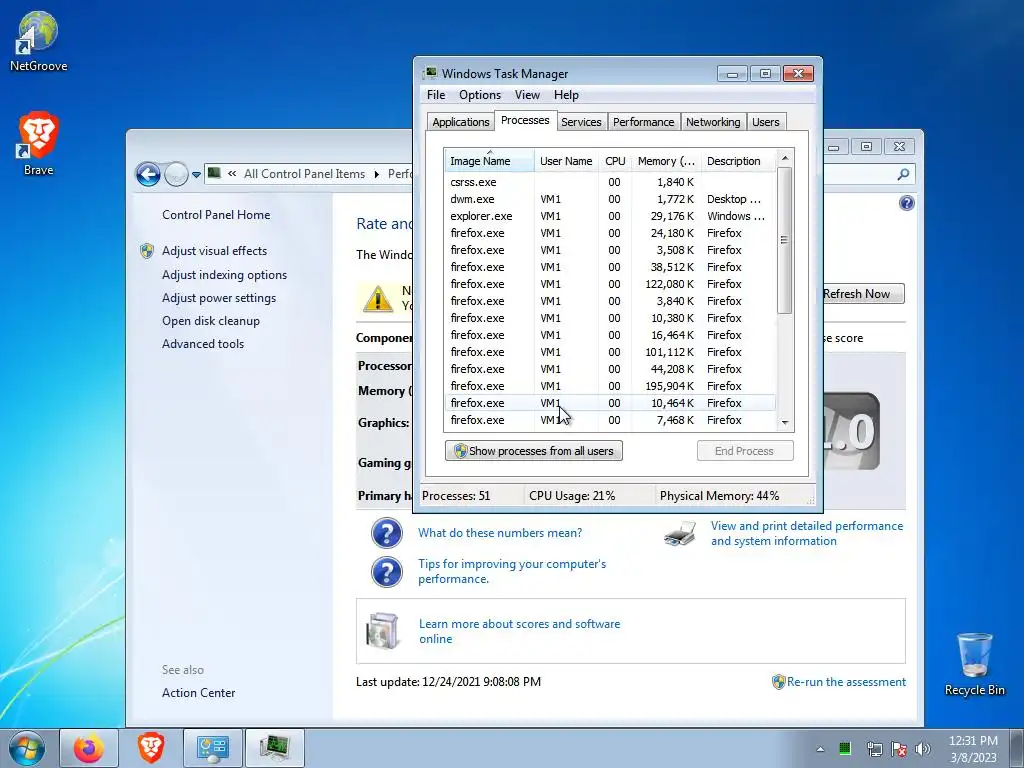Screen dimensions: 1024x768
Task: Click the process list scrollbar thumb
Action: (x=785, y=240)
